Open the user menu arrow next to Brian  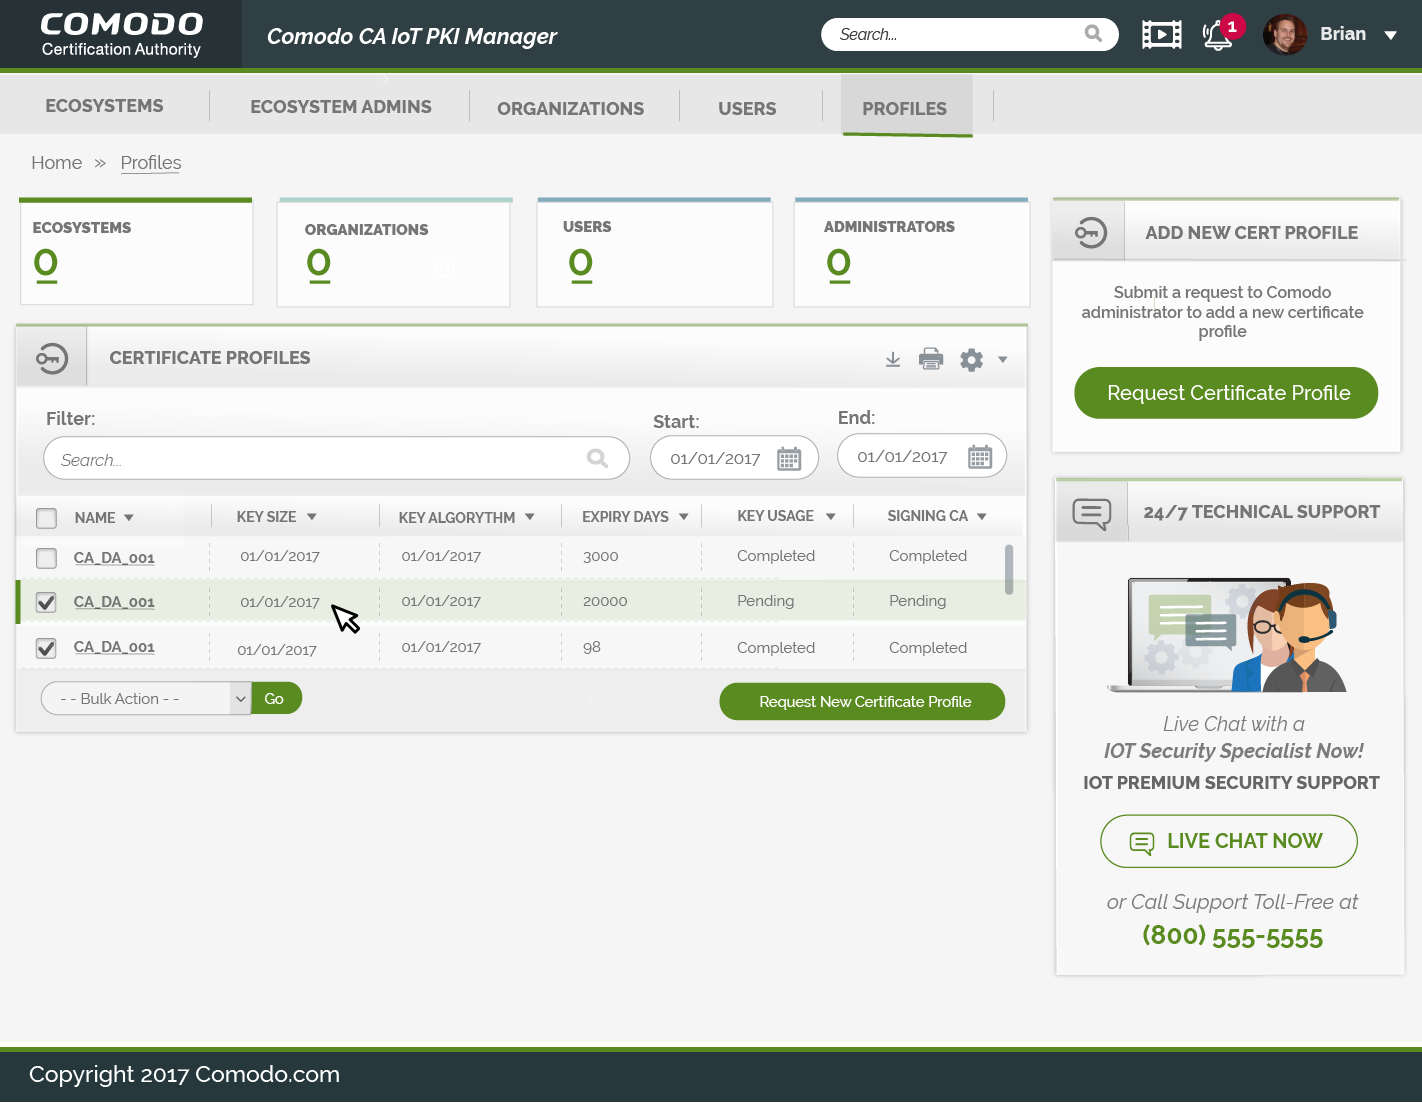coord(1390,35)
